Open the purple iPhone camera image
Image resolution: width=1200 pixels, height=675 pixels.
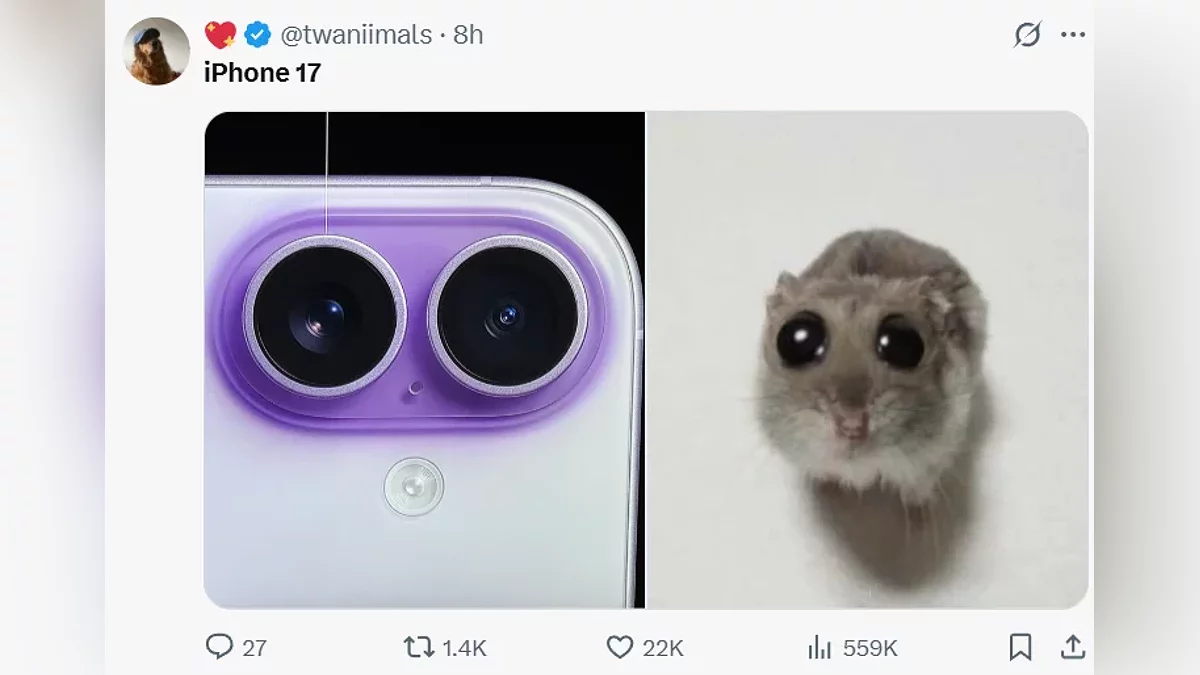(x=424, y=360)
